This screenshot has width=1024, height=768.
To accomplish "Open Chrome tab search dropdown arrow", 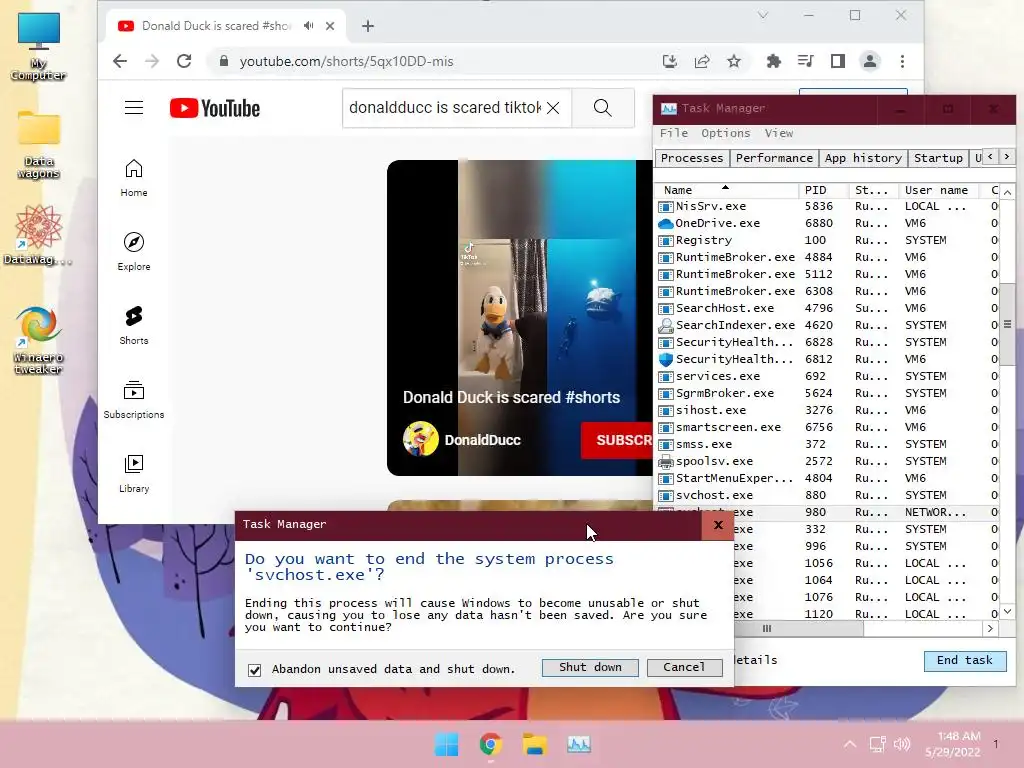I will point(763,15).
